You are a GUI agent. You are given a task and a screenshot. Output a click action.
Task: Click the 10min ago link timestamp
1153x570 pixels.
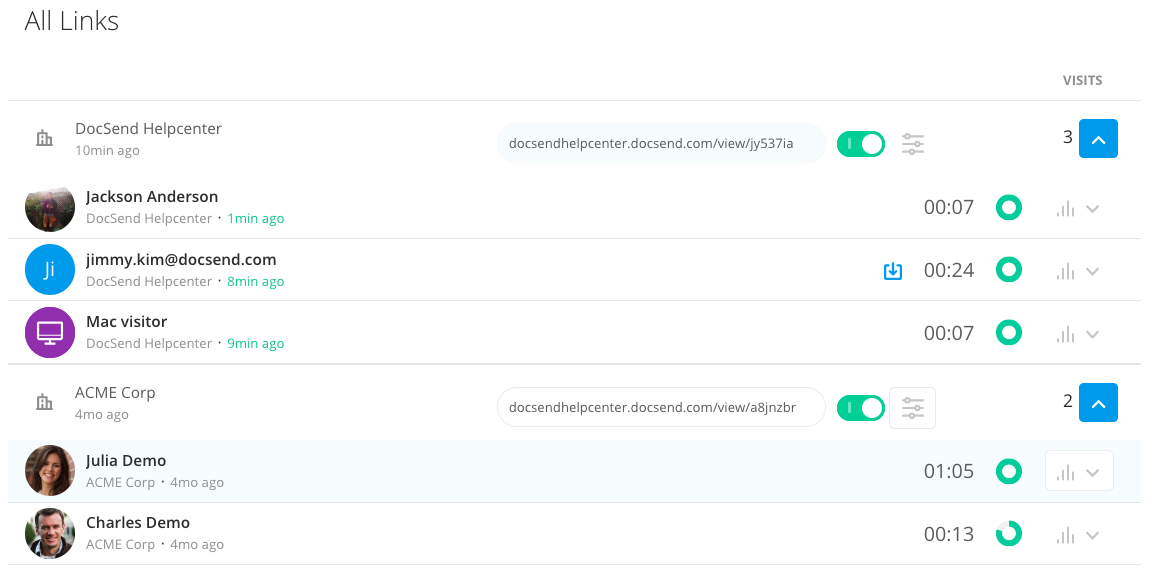(107, 150)
